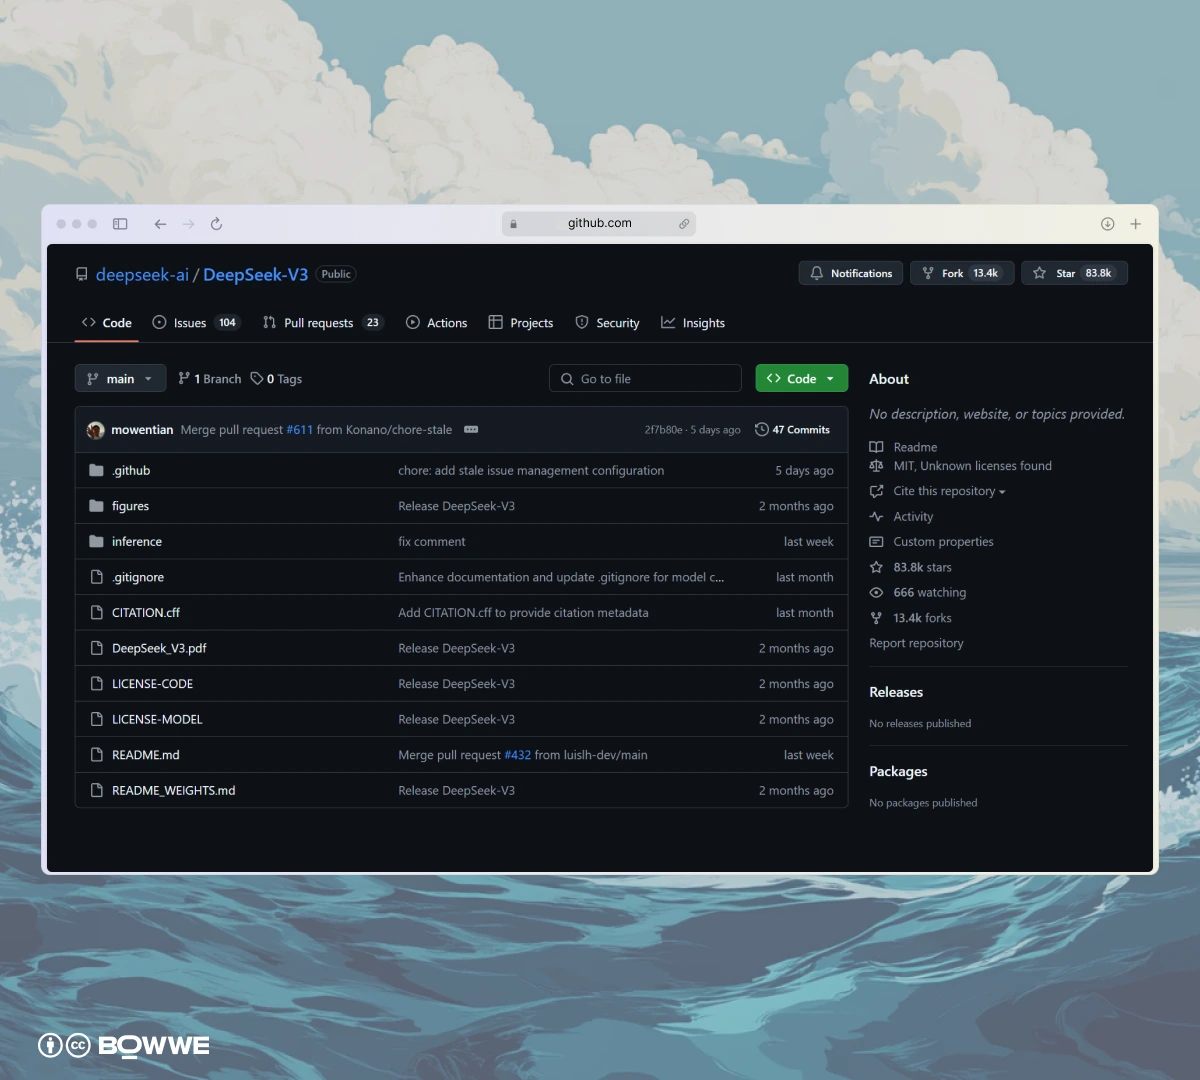Open the 'fix comment' commit message
The image size is (1200, 1080).
[x=432, y=542]
